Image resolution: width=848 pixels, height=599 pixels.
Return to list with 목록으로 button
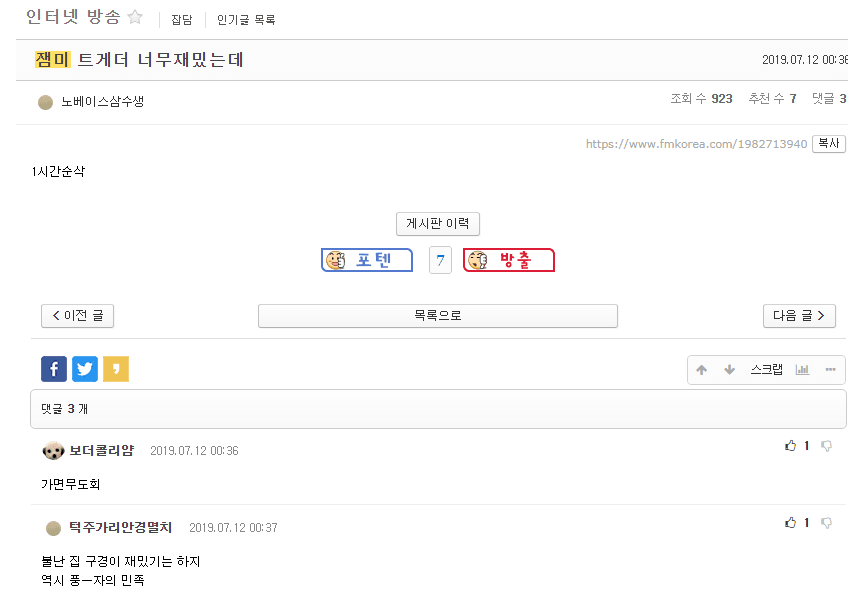tap(438, 316)
